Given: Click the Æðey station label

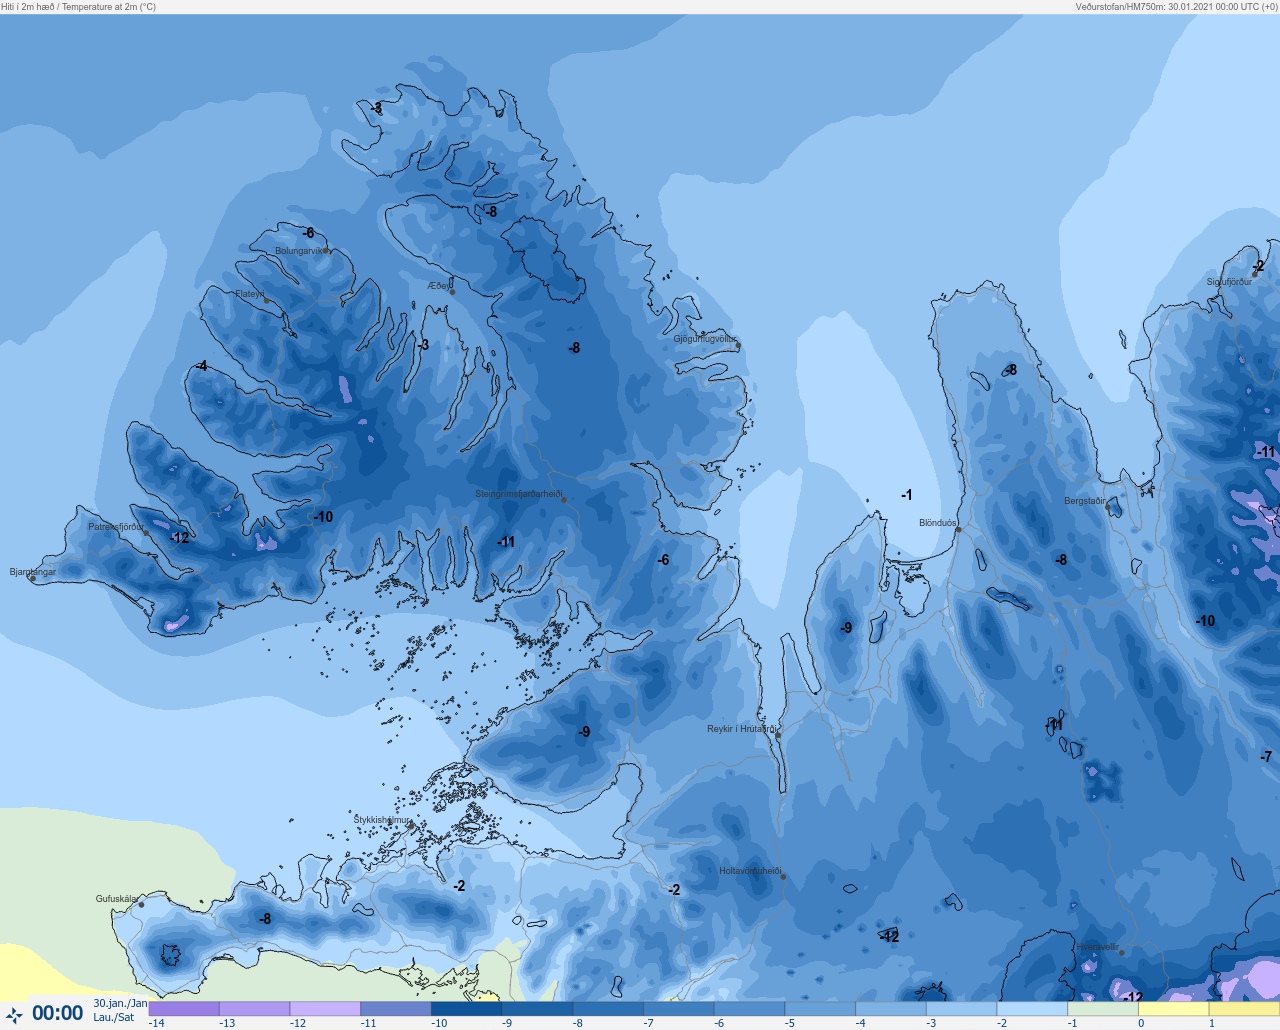Looking at the screenshot, I should click(438, 286).
